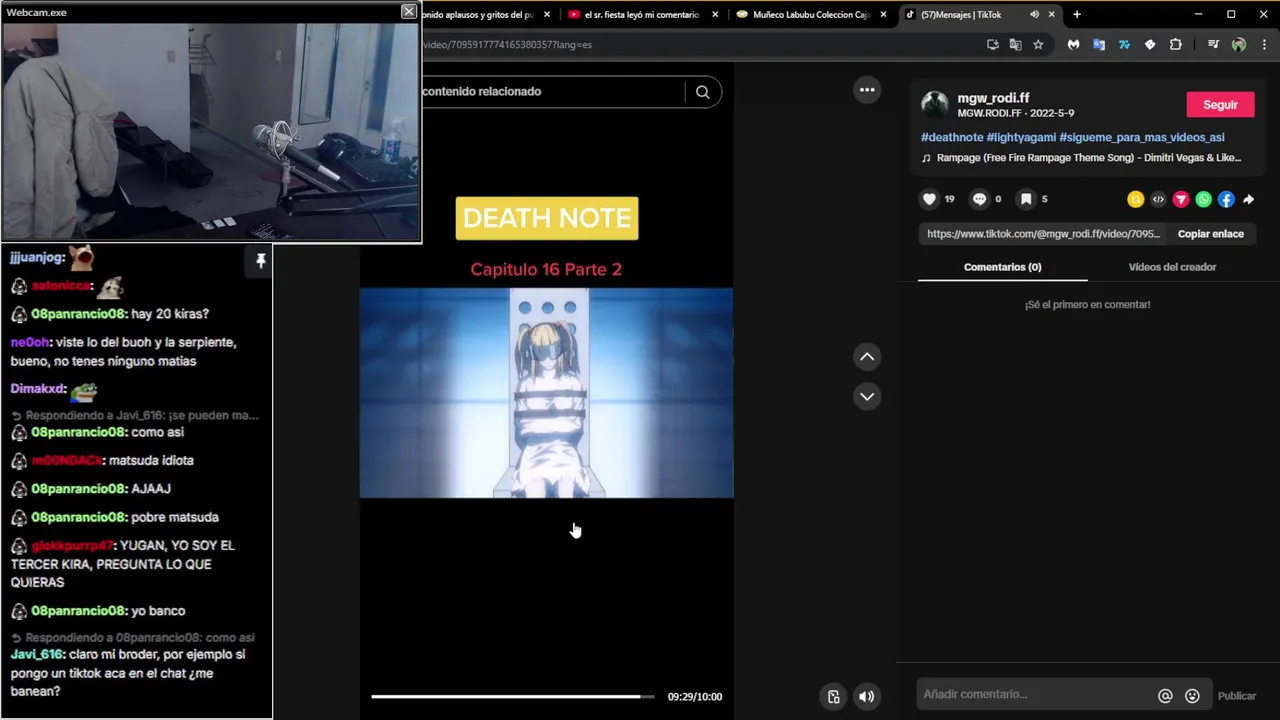Image resolution: width=1280 pixels, height=720 pixels.
Task: Insert mention with @ icon
Action: click(x=1165, y=696)
